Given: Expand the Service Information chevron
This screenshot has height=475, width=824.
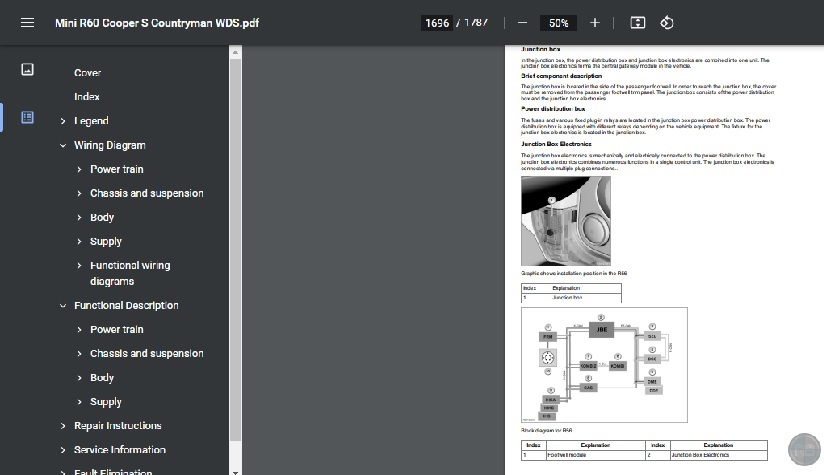Looking at the screenshot, I should click(63, 450).
